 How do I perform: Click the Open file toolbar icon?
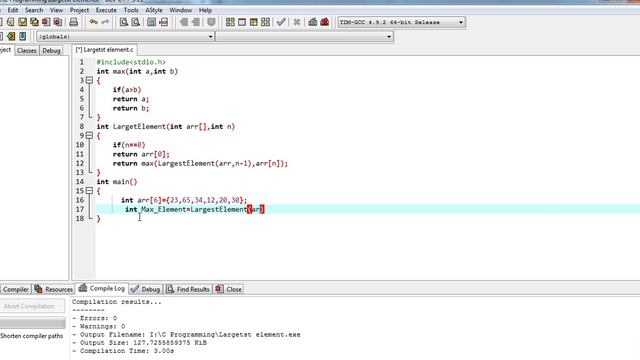(11, 22)
